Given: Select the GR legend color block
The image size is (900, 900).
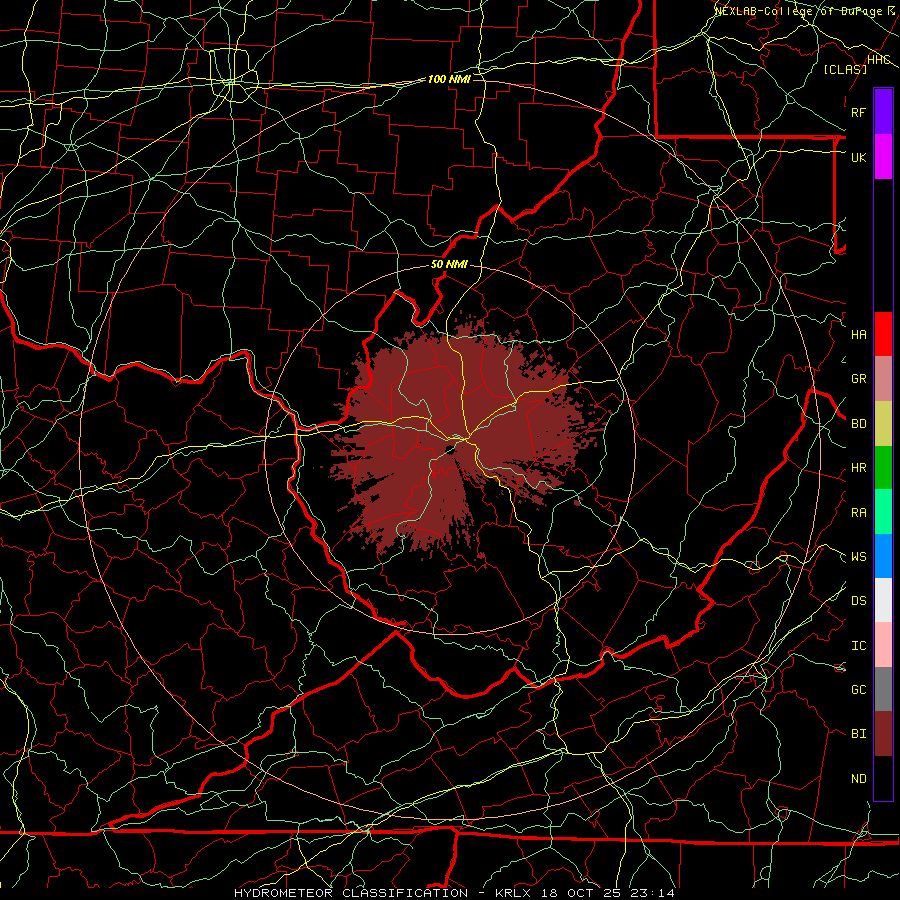Looking at the screenshot, I should pyautogui.click(x=883, y=378).
